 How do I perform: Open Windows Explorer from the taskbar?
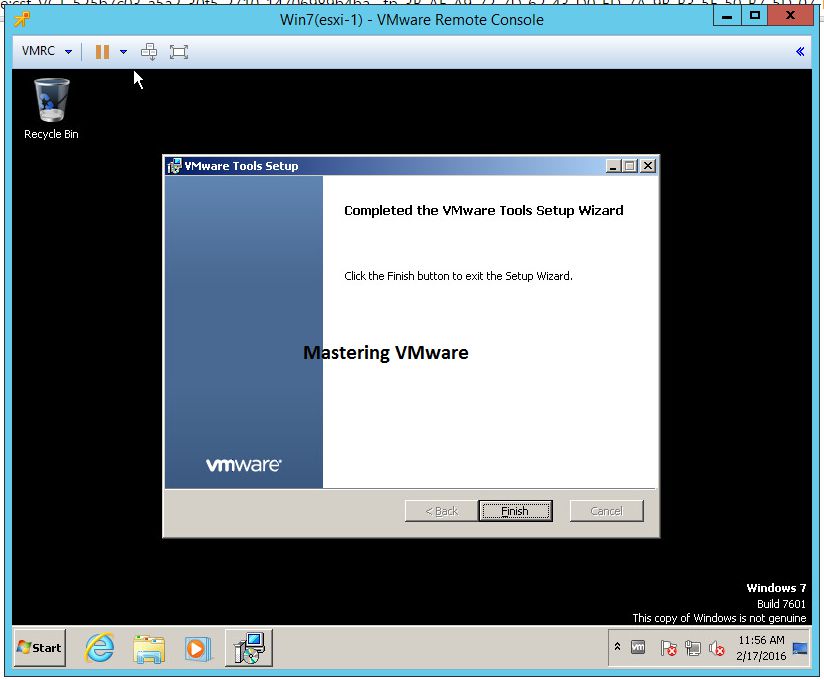pos(149,649)
